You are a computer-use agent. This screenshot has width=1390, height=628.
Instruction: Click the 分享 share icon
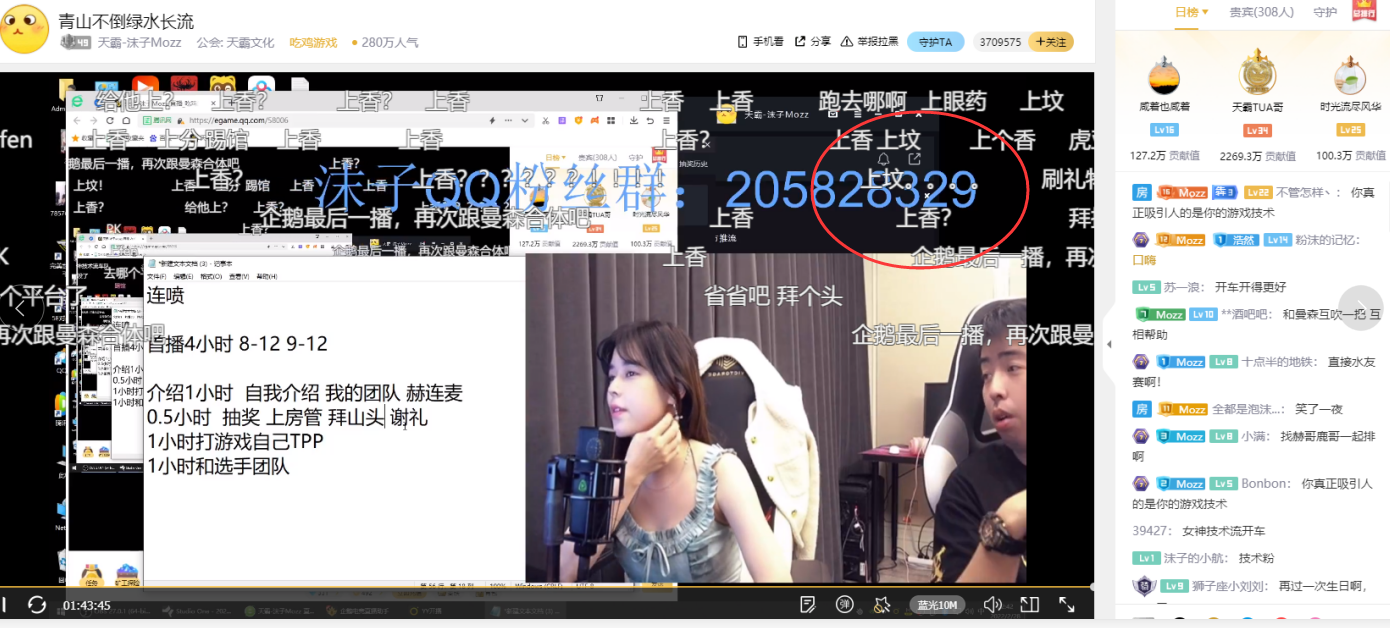tap(800, 42)
